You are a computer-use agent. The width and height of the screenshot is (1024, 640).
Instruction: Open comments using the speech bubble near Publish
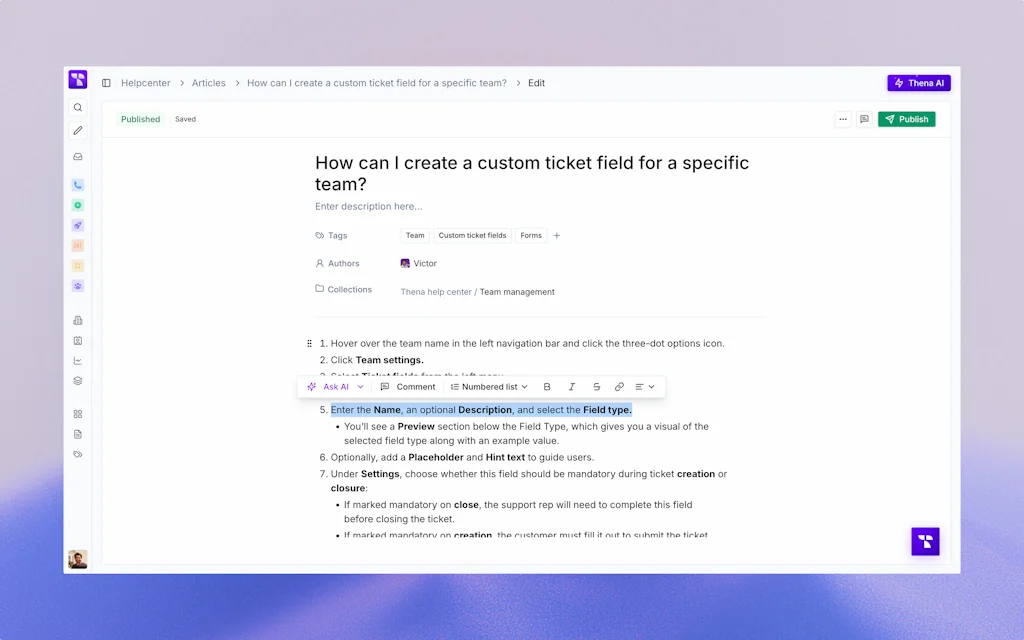point(863,119)
